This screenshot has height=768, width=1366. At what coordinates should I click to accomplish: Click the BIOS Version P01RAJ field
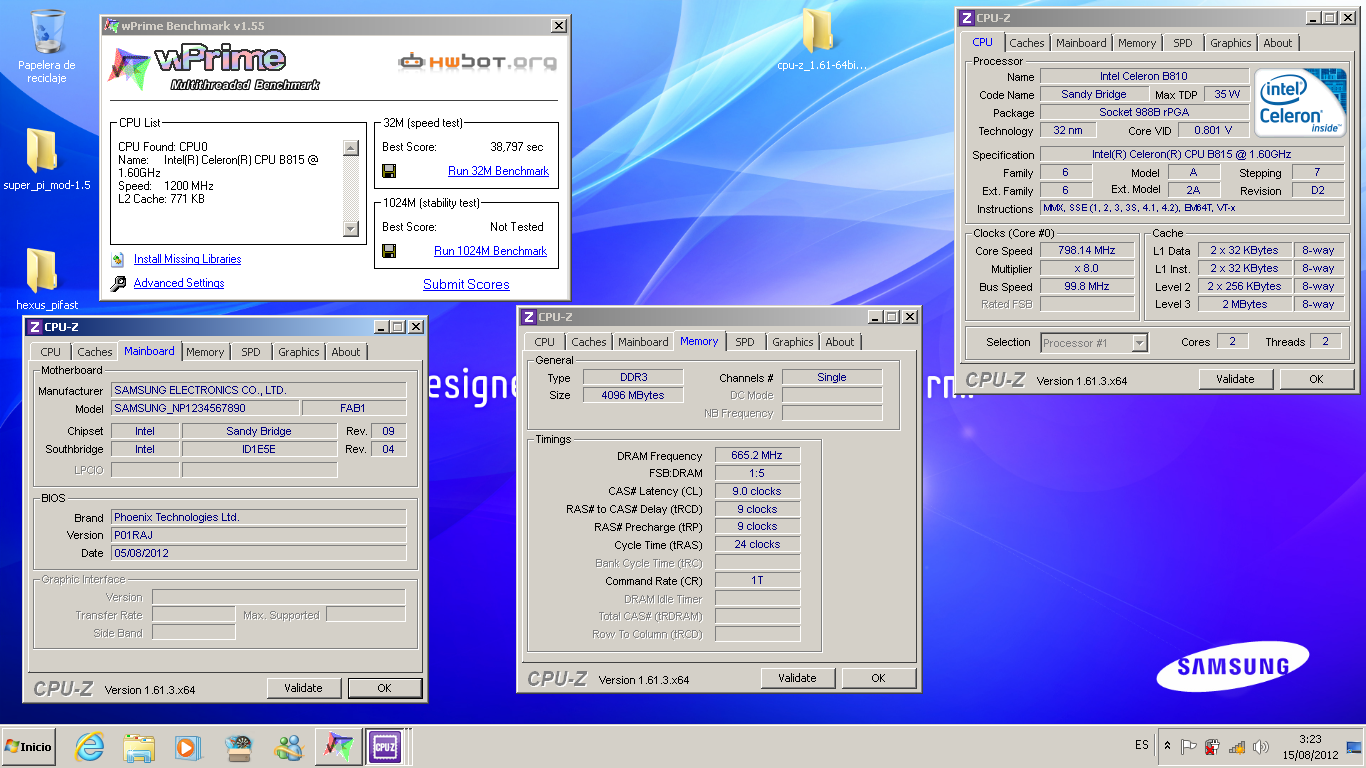pos(258,535)
